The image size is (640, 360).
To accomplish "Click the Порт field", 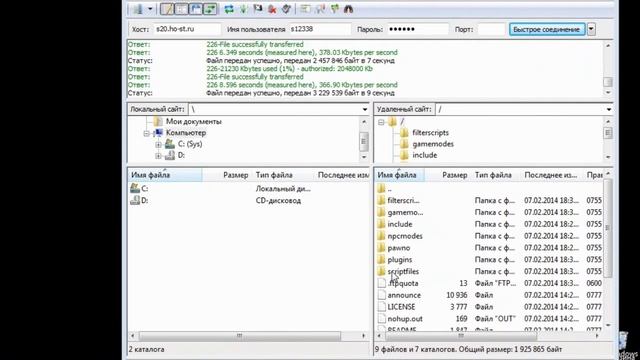I will [x=491, y=29].
